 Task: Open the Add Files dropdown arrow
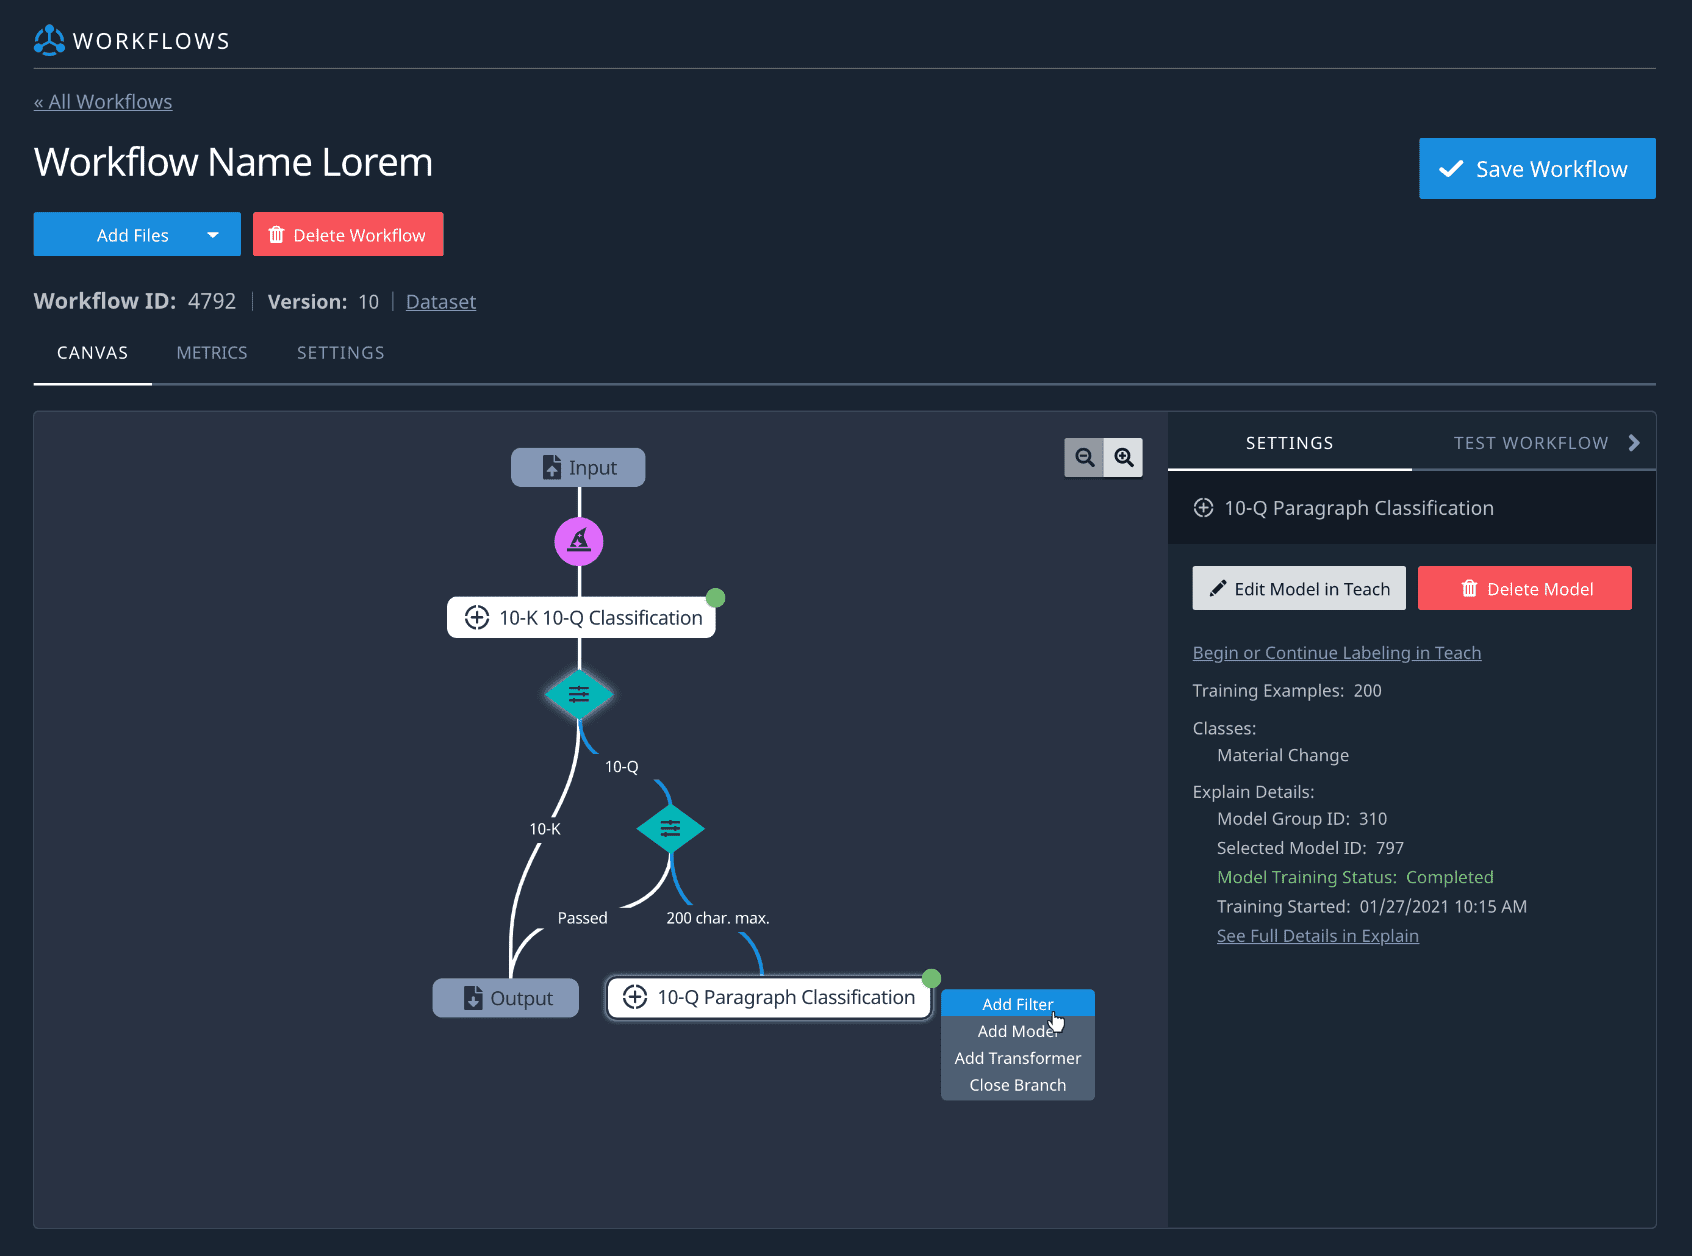[x=213, y=235]
